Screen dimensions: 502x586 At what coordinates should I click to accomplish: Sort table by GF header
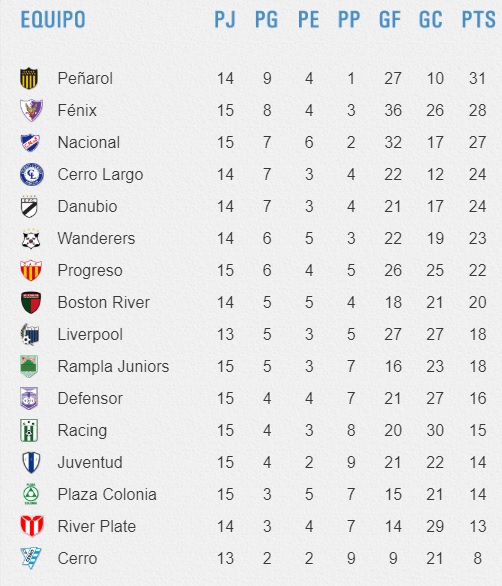click(390, 19)
